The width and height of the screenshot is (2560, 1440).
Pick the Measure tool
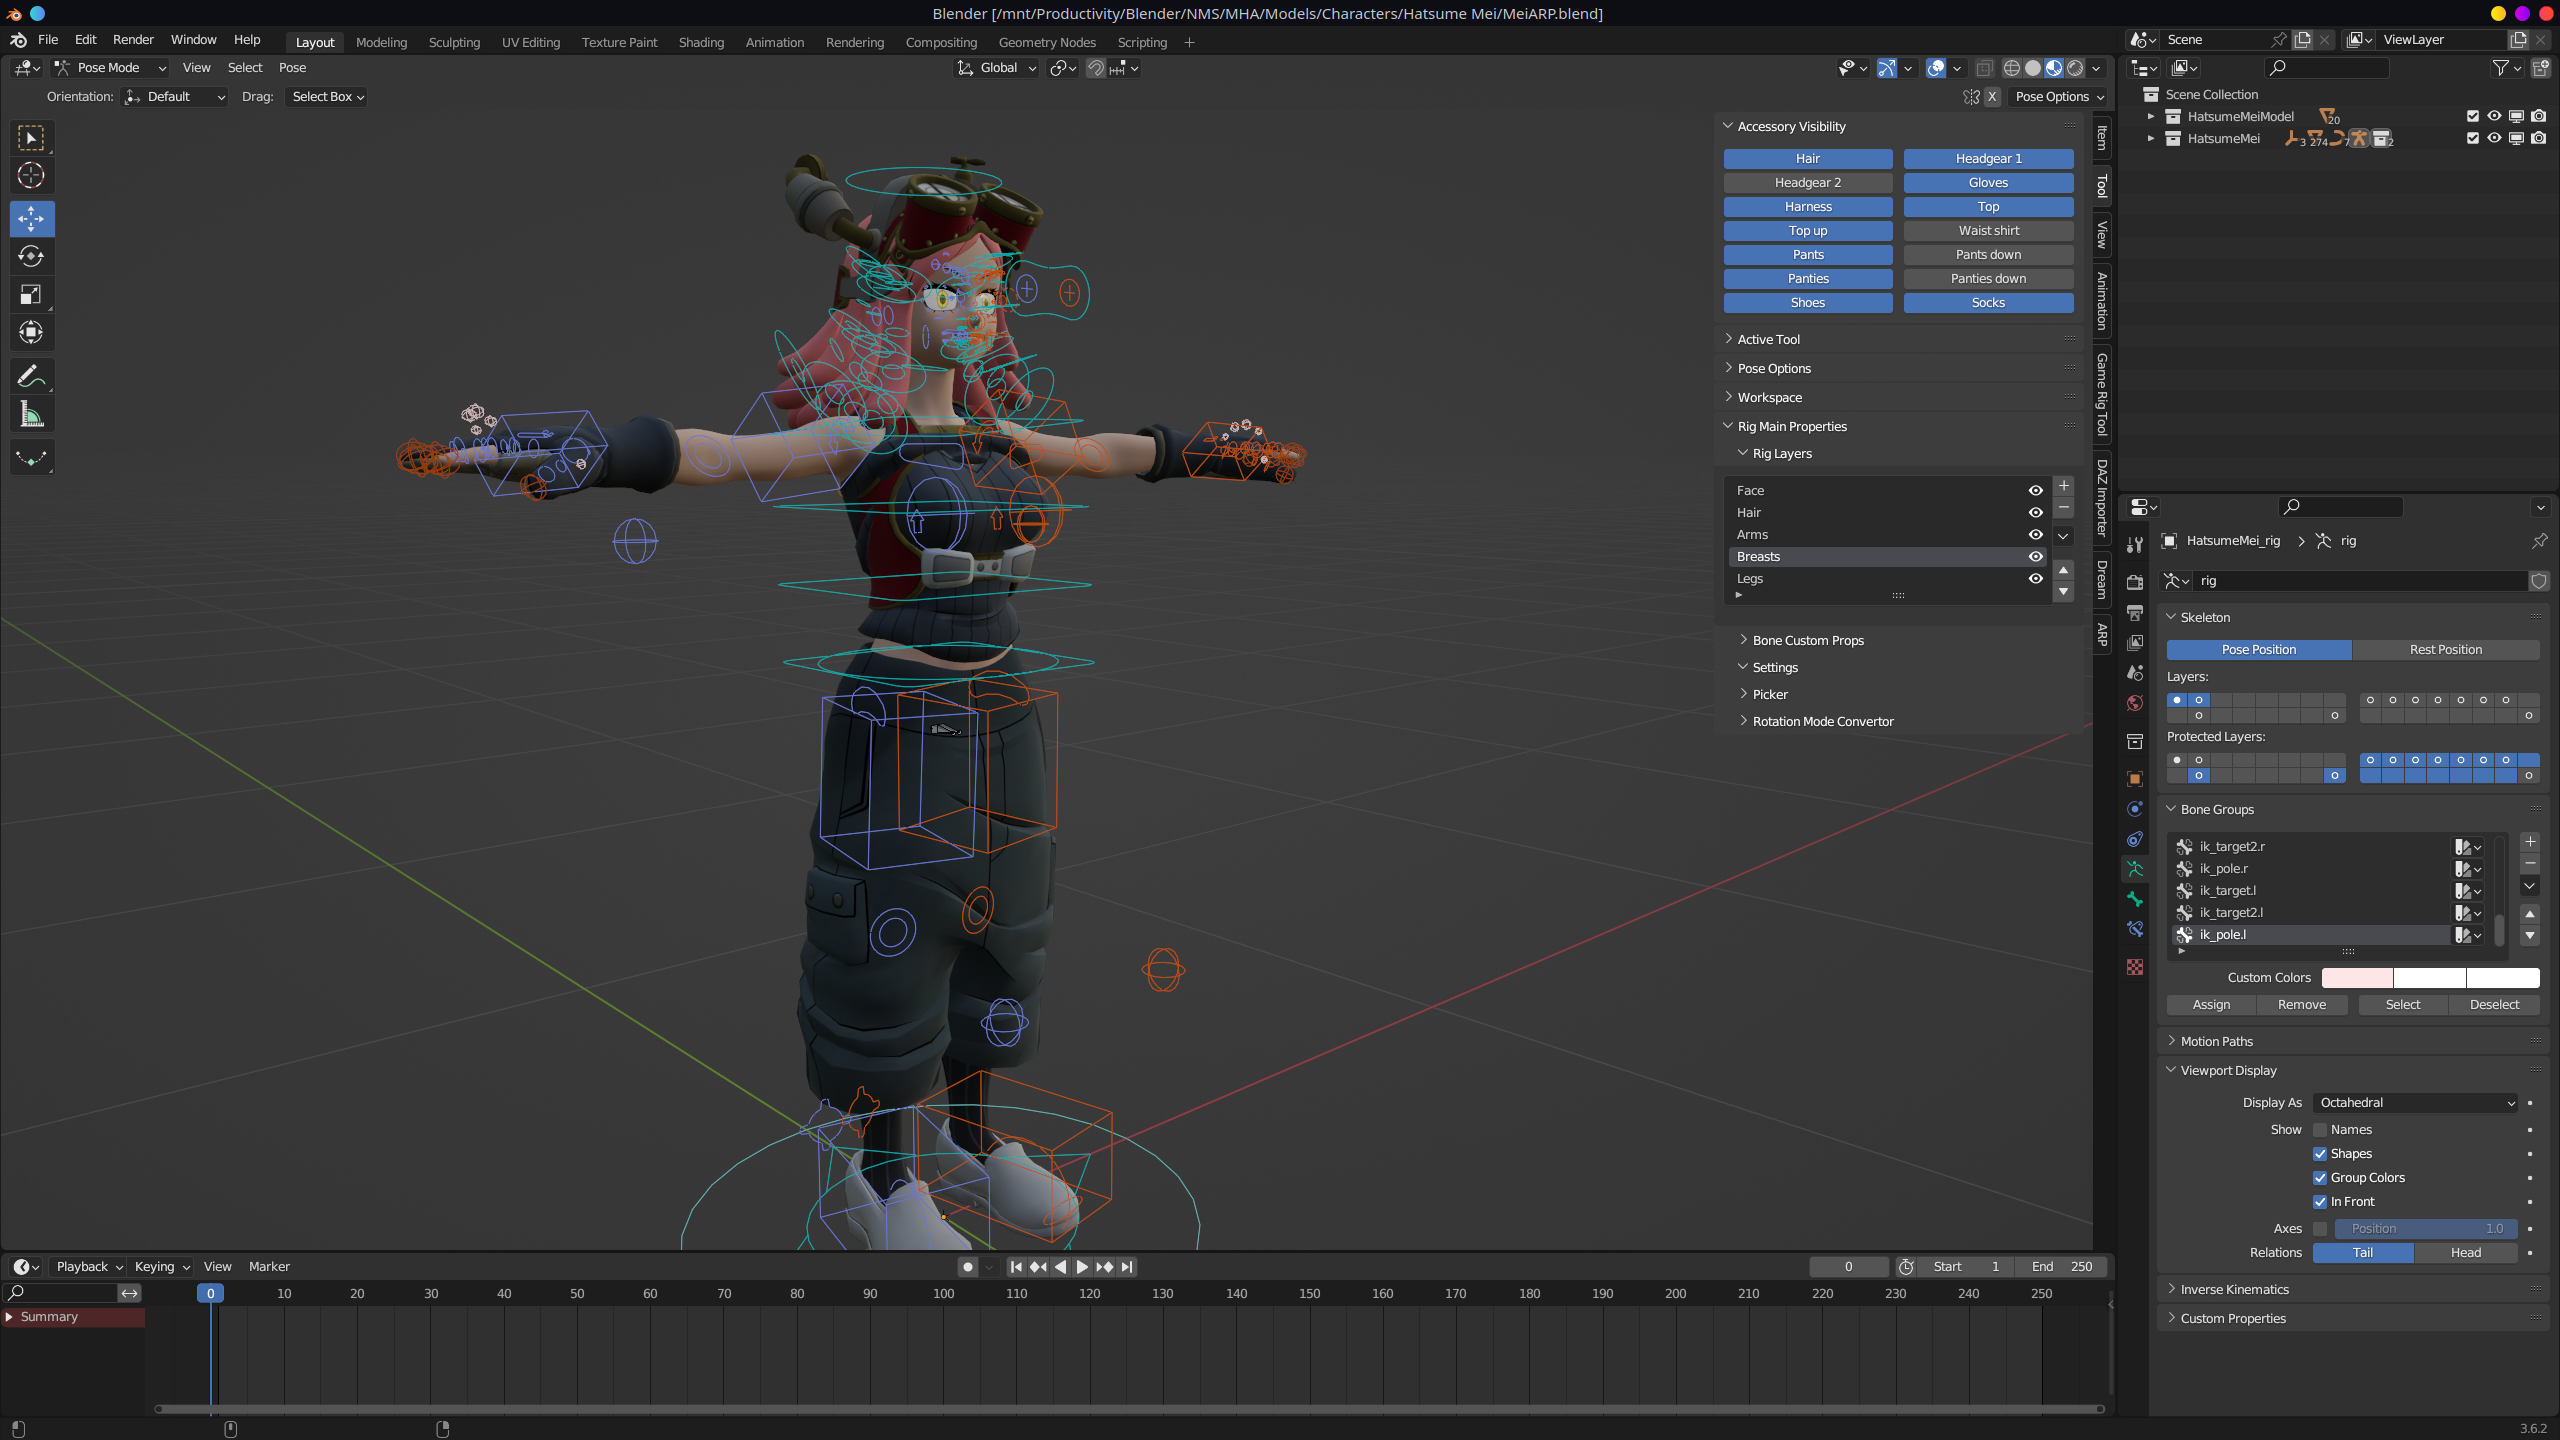click(x=31, y=414)
